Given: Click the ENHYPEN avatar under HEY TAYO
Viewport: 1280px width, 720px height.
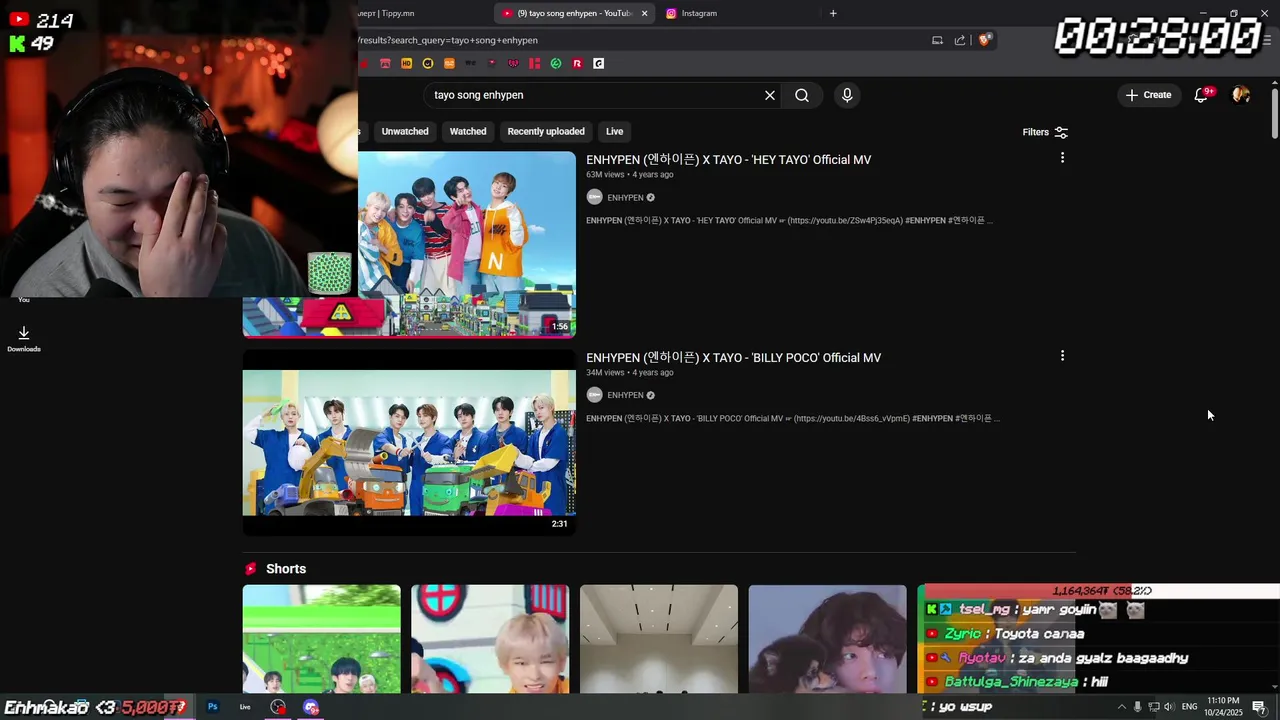Looking at the screenshot, I should coord(594,197).
